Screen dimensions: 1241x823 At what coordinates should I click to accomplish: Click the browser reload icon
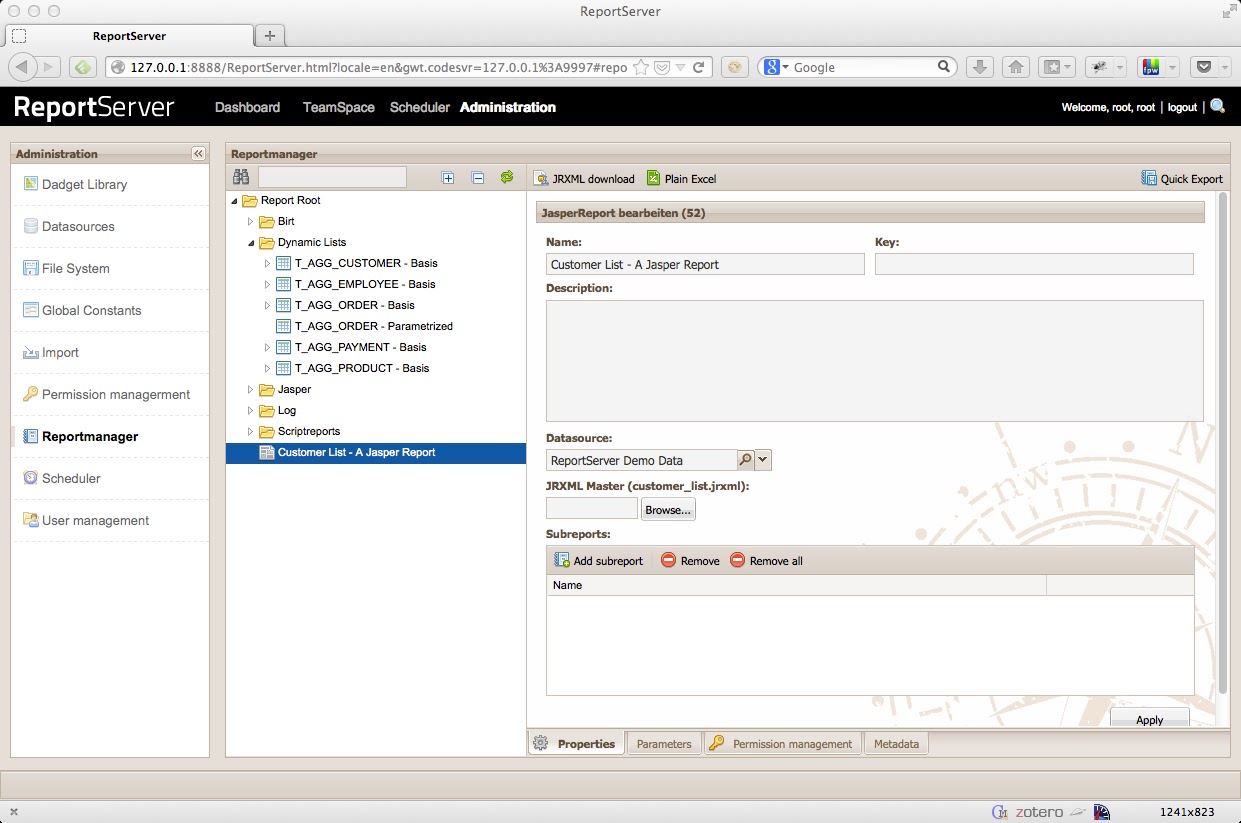699,67
